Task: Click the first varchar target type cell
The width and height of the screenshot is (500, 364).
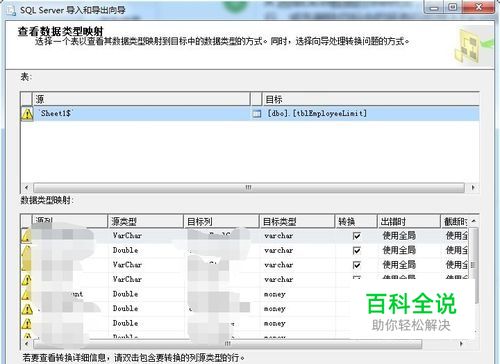Action: pyautogui.click(x=298, y=236)
